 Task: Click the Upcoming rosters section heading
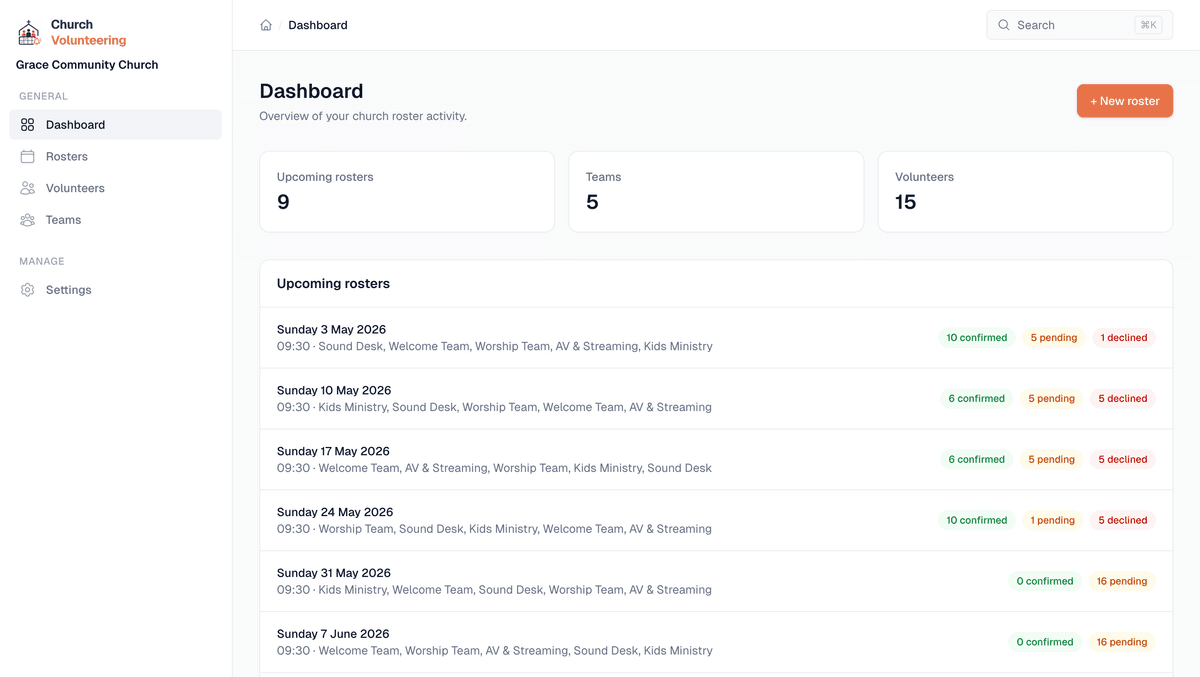click(x=333, y=284)
